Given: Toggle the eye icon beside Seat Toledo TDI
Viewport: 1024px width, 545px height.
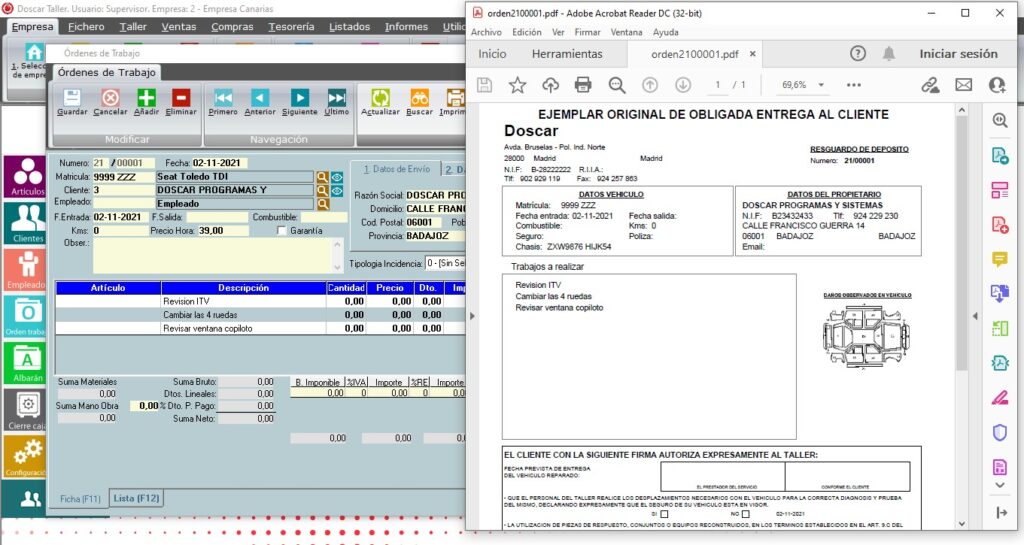Looking at the screenshot, I should 337,176.
